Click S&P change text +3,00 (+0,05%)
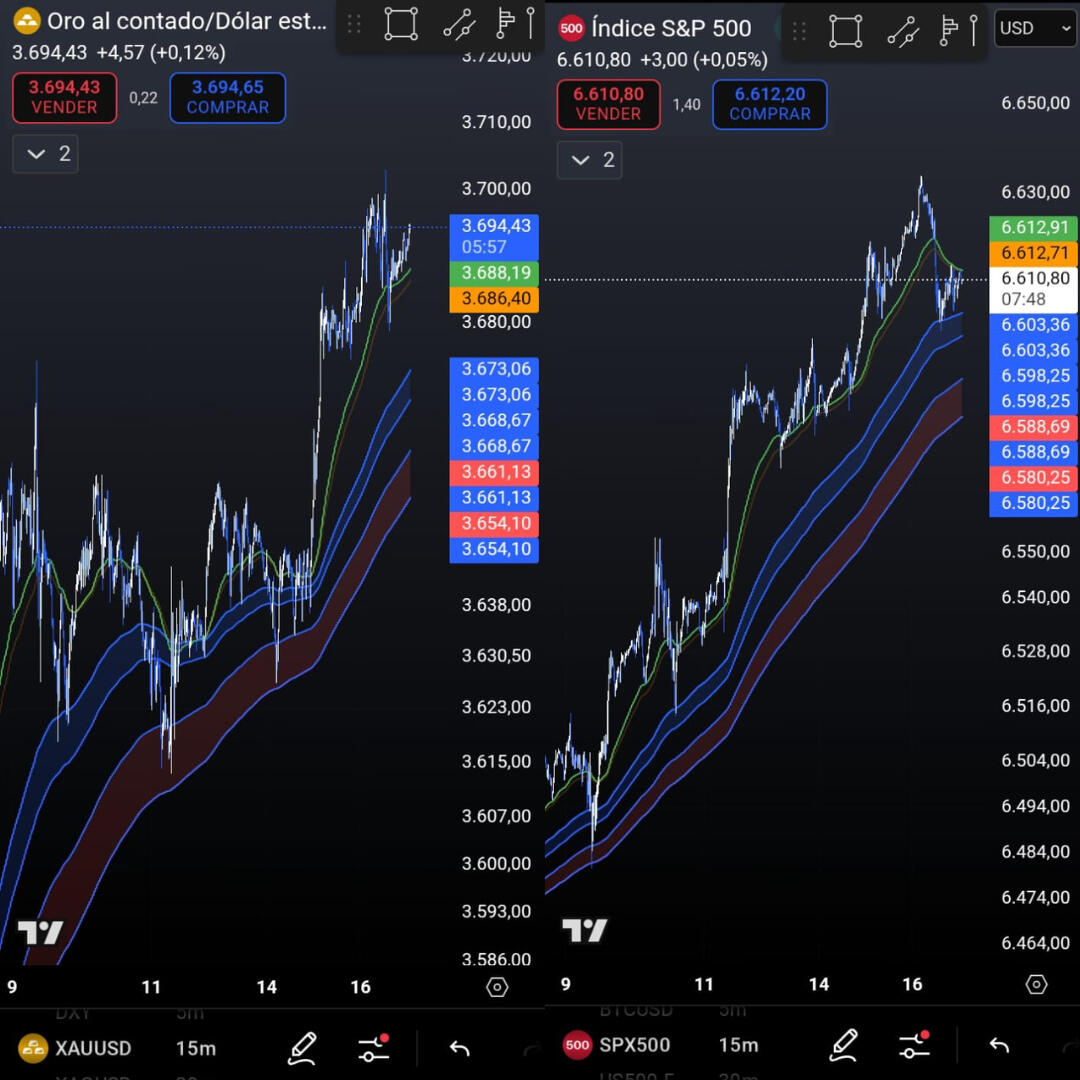The width and height of the screenshot is (1080, 1080). 703,60
